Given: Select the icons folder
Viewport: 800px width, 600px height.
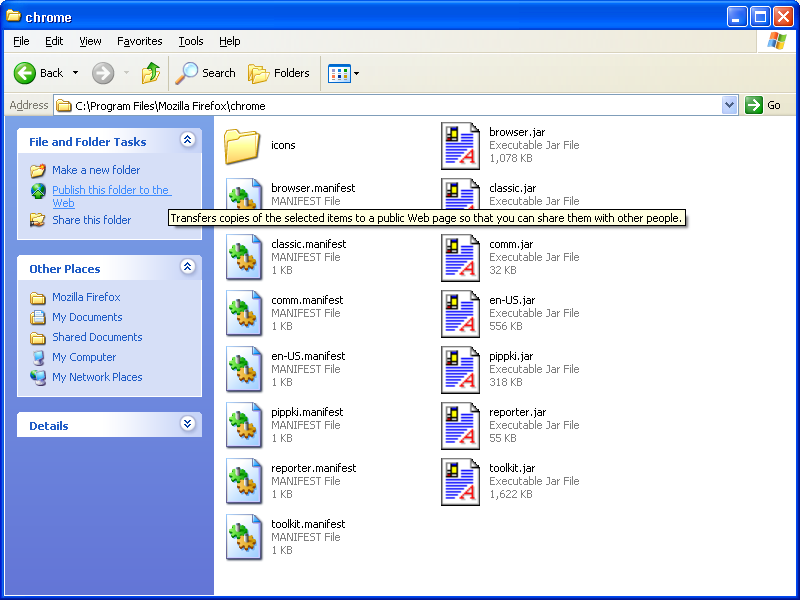Looking at the screenshot, I should point(242,145).
